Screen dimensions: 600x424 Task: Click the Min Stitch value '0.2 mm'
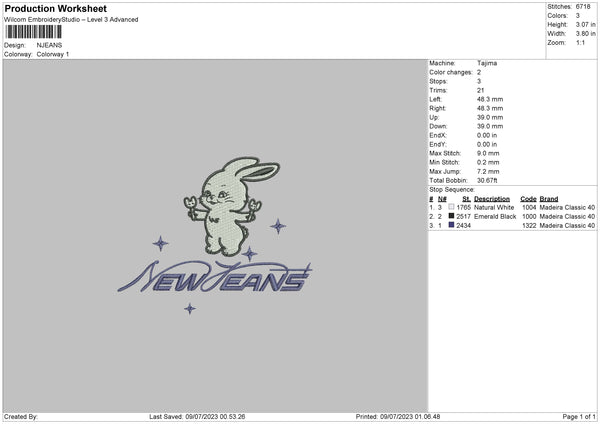(x=488, y=162)
